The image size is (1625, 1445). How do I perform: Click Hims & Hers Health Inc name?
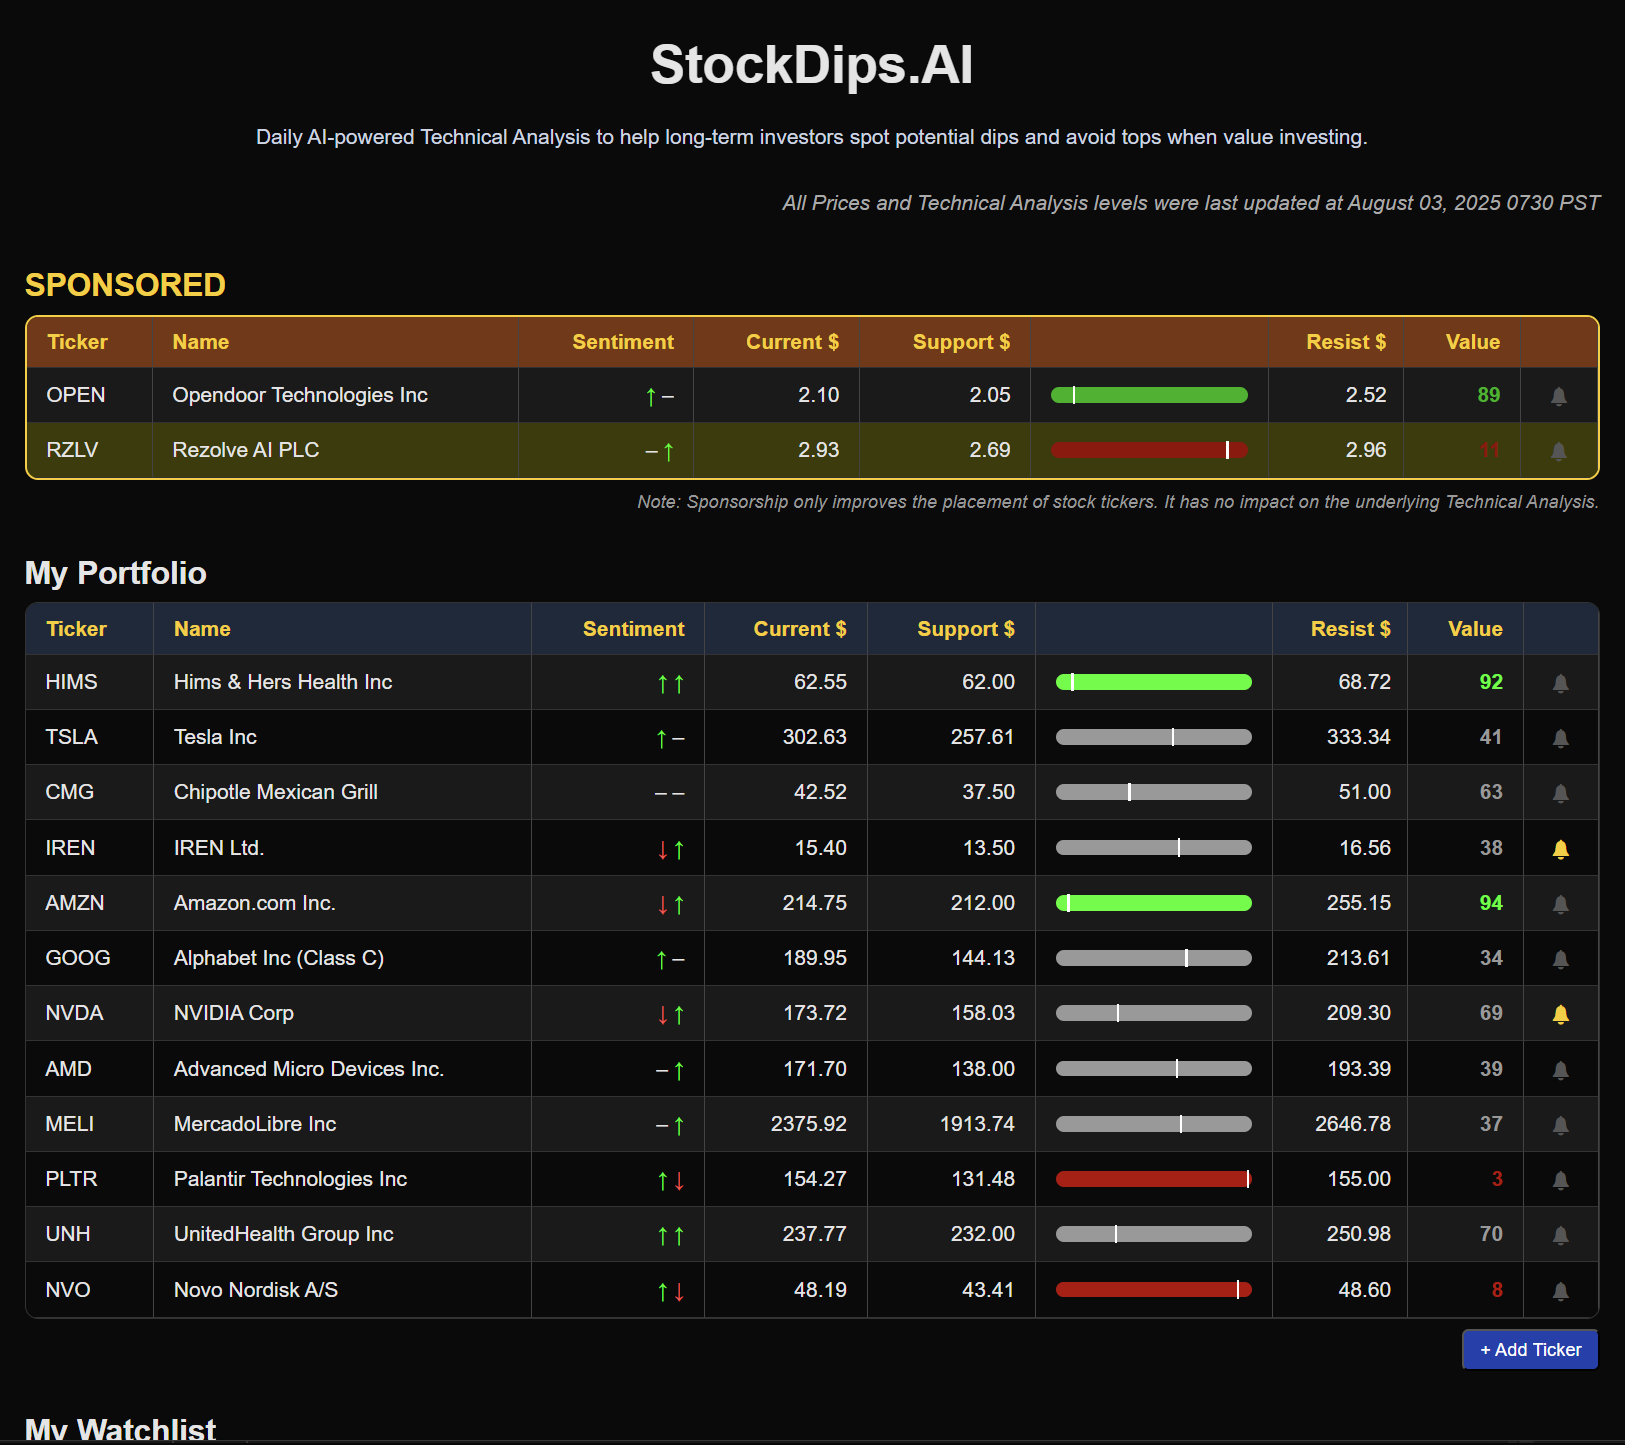tap(283, 682)
